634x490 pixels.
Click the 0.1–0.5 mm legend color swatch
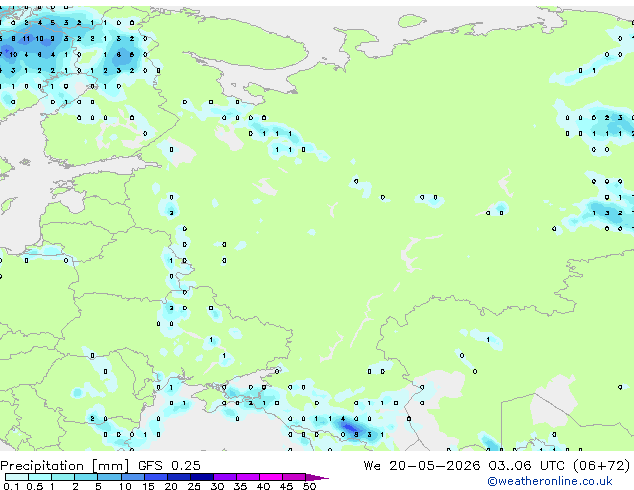pyautogui.click(x=17, y=477)
